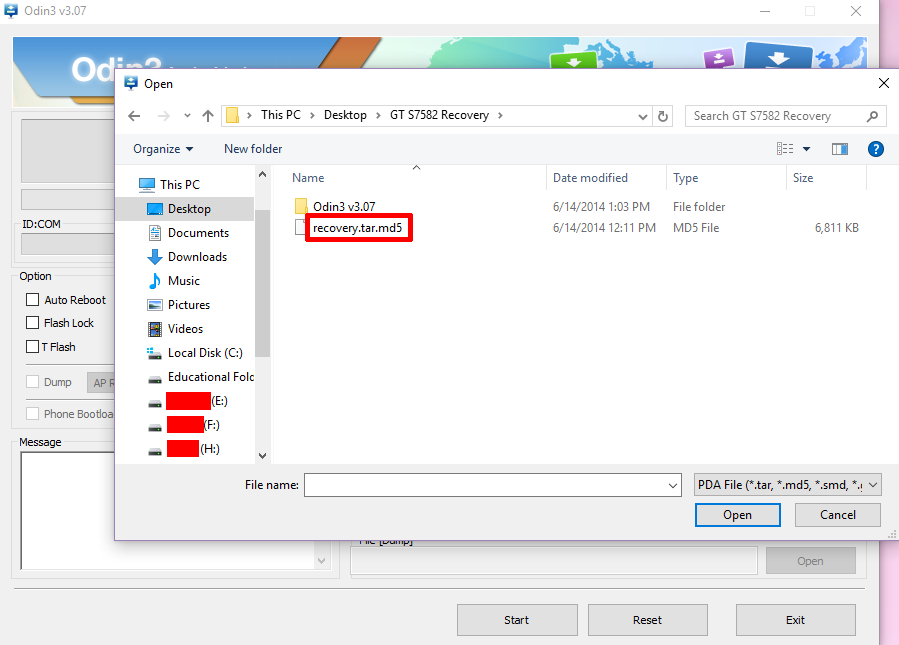The image size is (899, 645).
Task: Click the search magnifier icon
Action: [872, 116]
